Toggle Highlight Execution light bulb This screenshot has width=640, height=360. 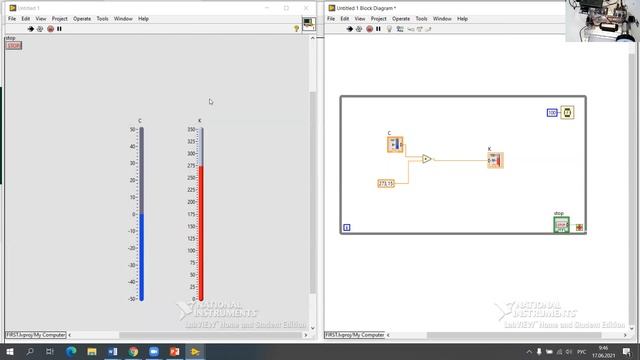[x=389, y=29]
